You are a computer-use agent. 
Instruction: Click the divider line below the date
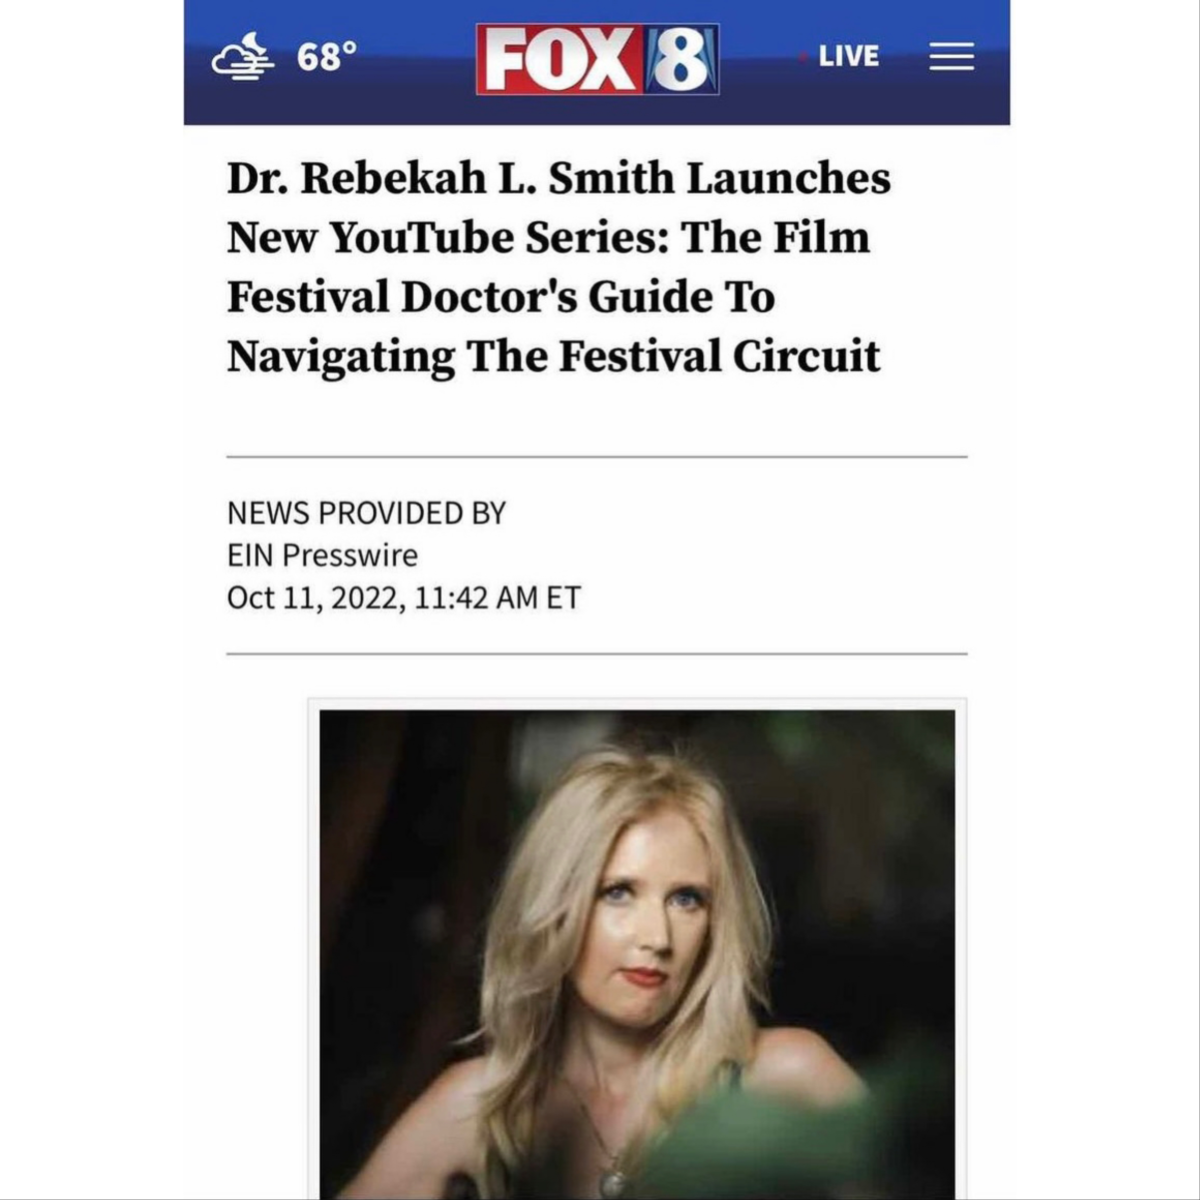[597, 654]
